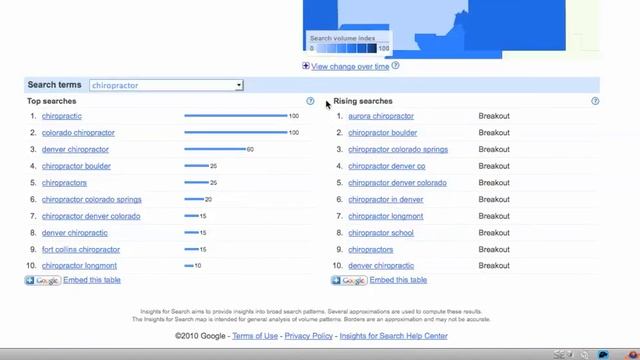The image size is (640, 360).
Task: Click Embed this table under Rising searches
Action: [398, 280]
